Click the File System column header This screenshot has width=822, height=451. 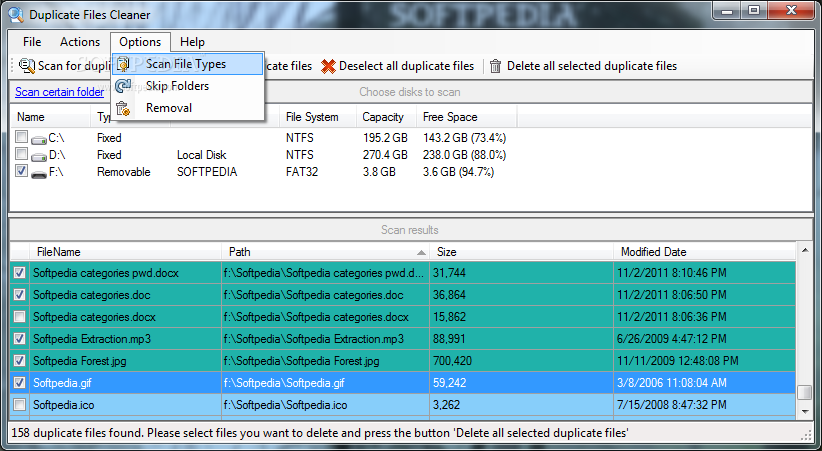click(x=318, y=117)
